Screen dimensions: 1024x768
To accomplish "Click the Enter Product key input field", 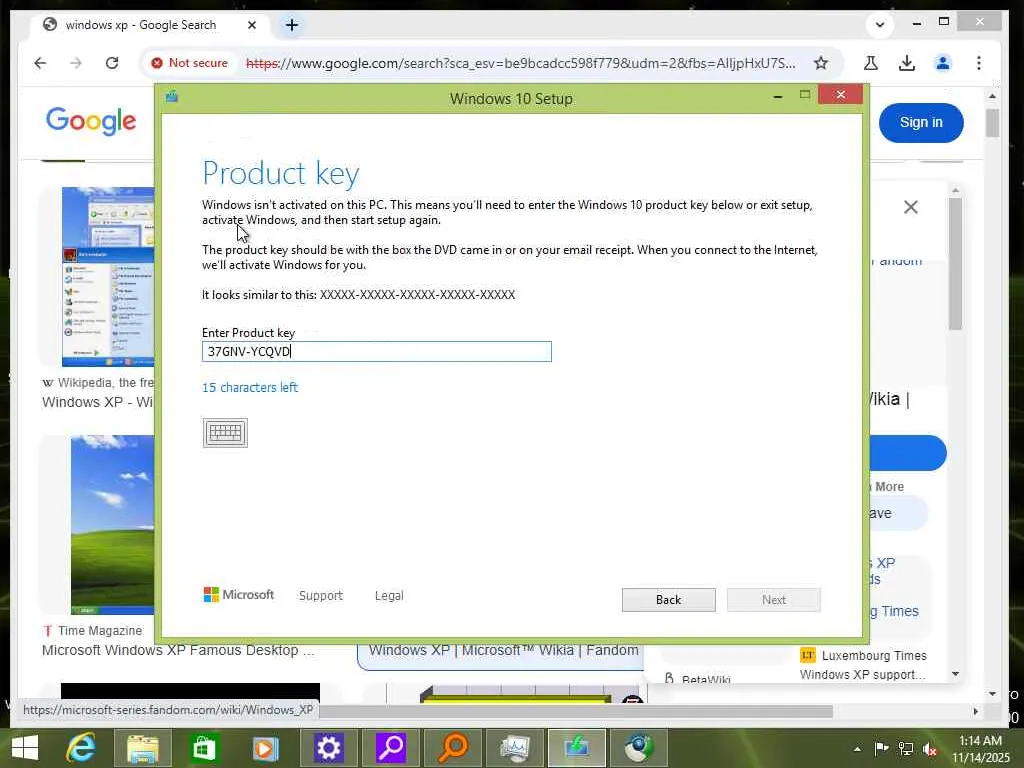I will point(377,351).
